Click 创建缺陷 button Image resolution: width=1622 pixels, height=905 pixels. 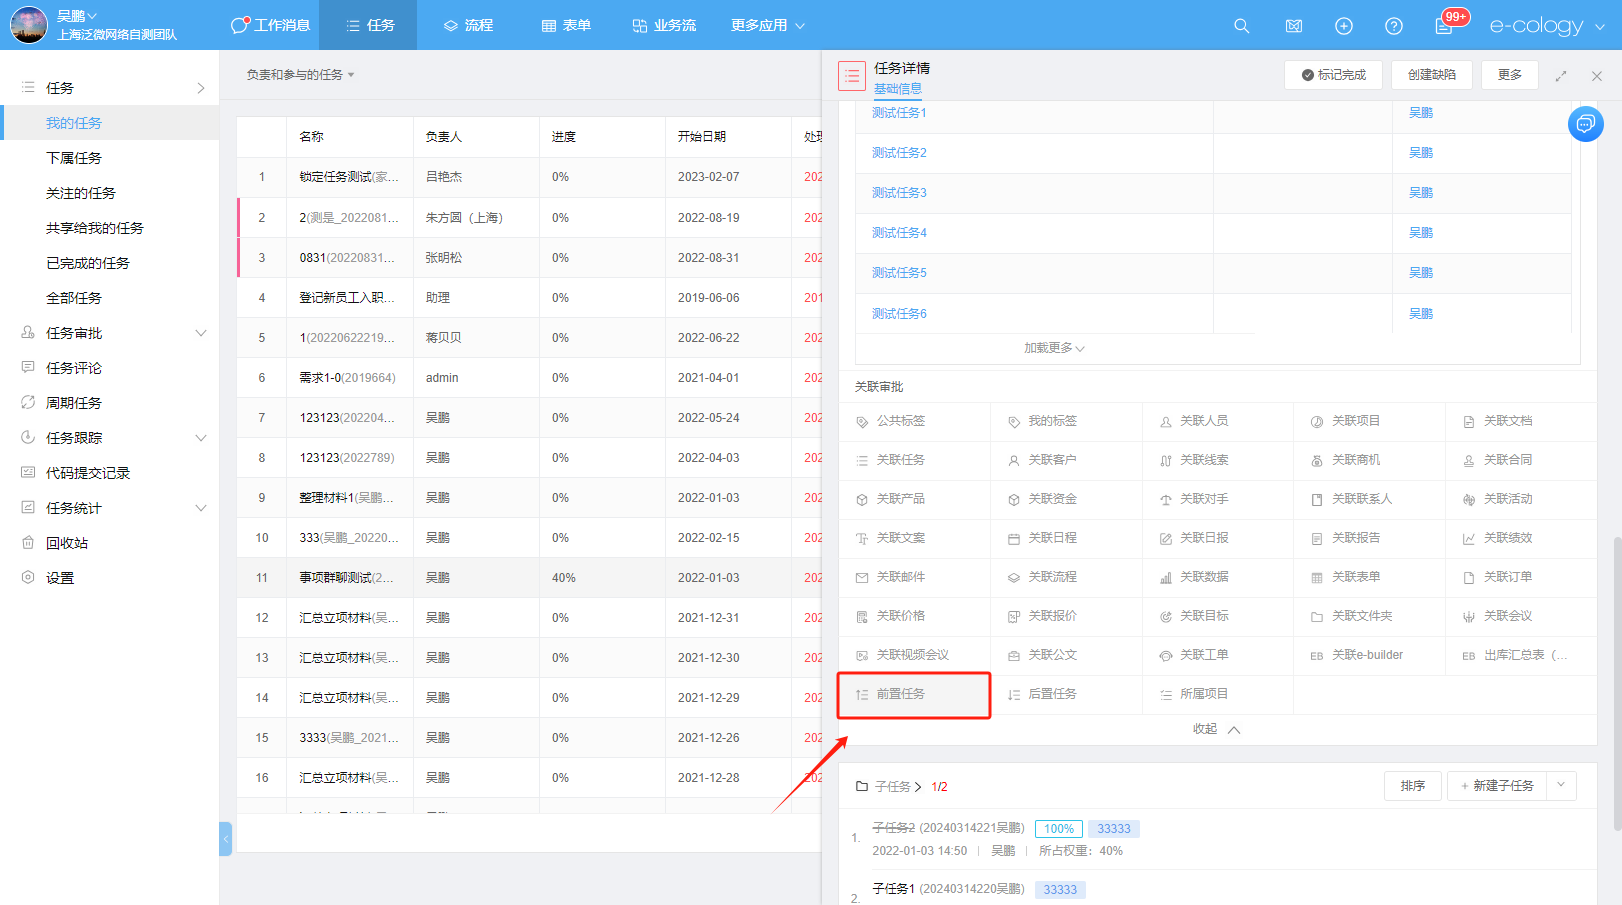click(1432, 75)
